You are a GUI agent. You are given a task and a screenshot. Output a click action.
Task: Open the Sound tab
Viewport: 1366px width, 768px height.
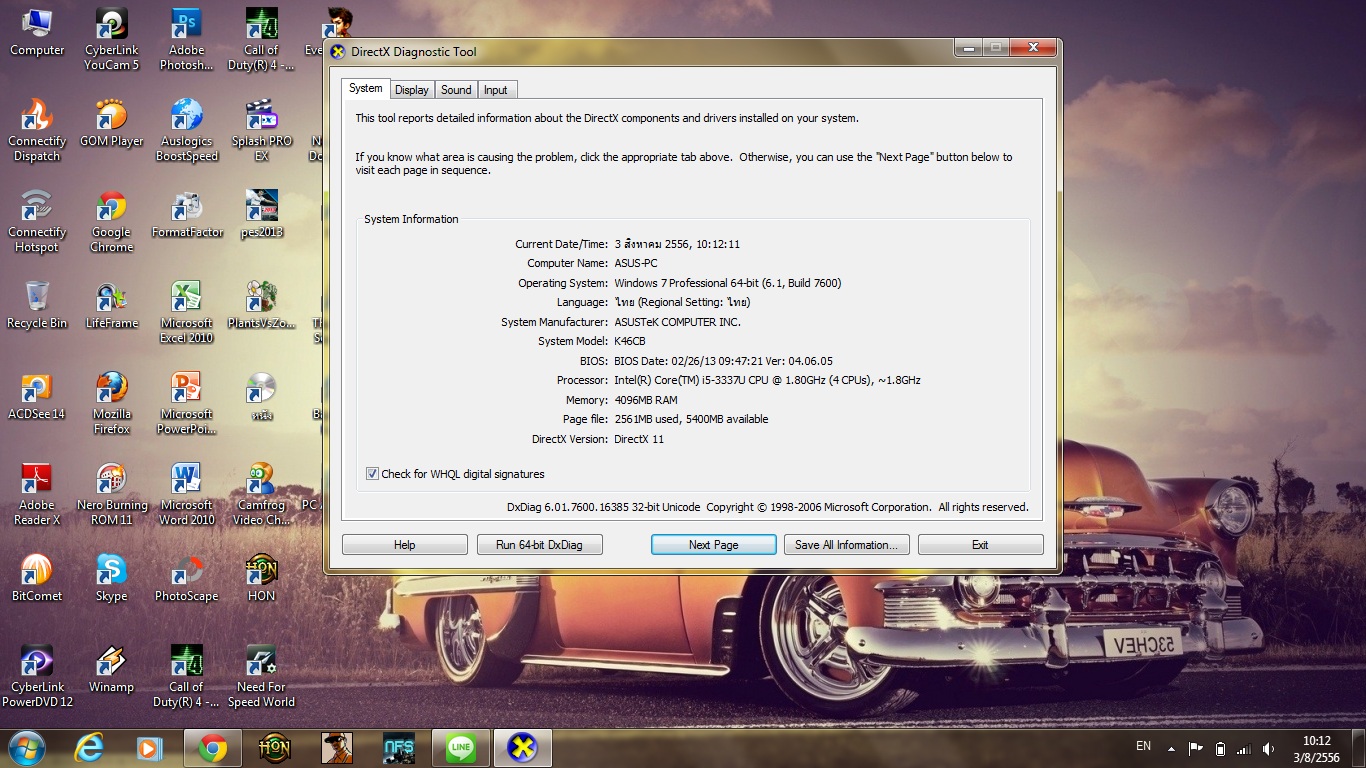pos(456,90)
